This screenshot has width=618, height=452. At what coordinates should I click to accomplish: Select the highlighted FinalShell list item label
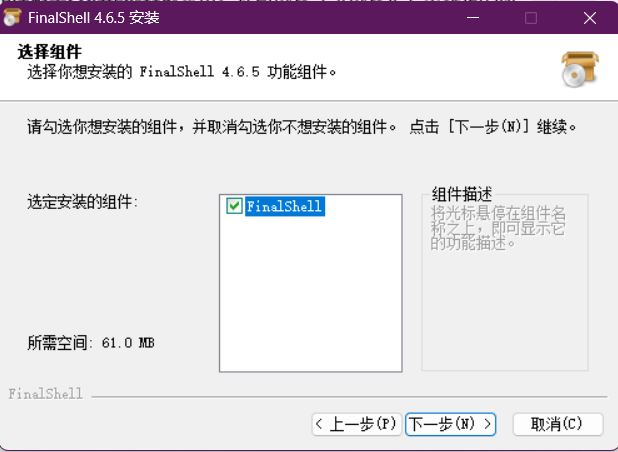click(284, 206)
